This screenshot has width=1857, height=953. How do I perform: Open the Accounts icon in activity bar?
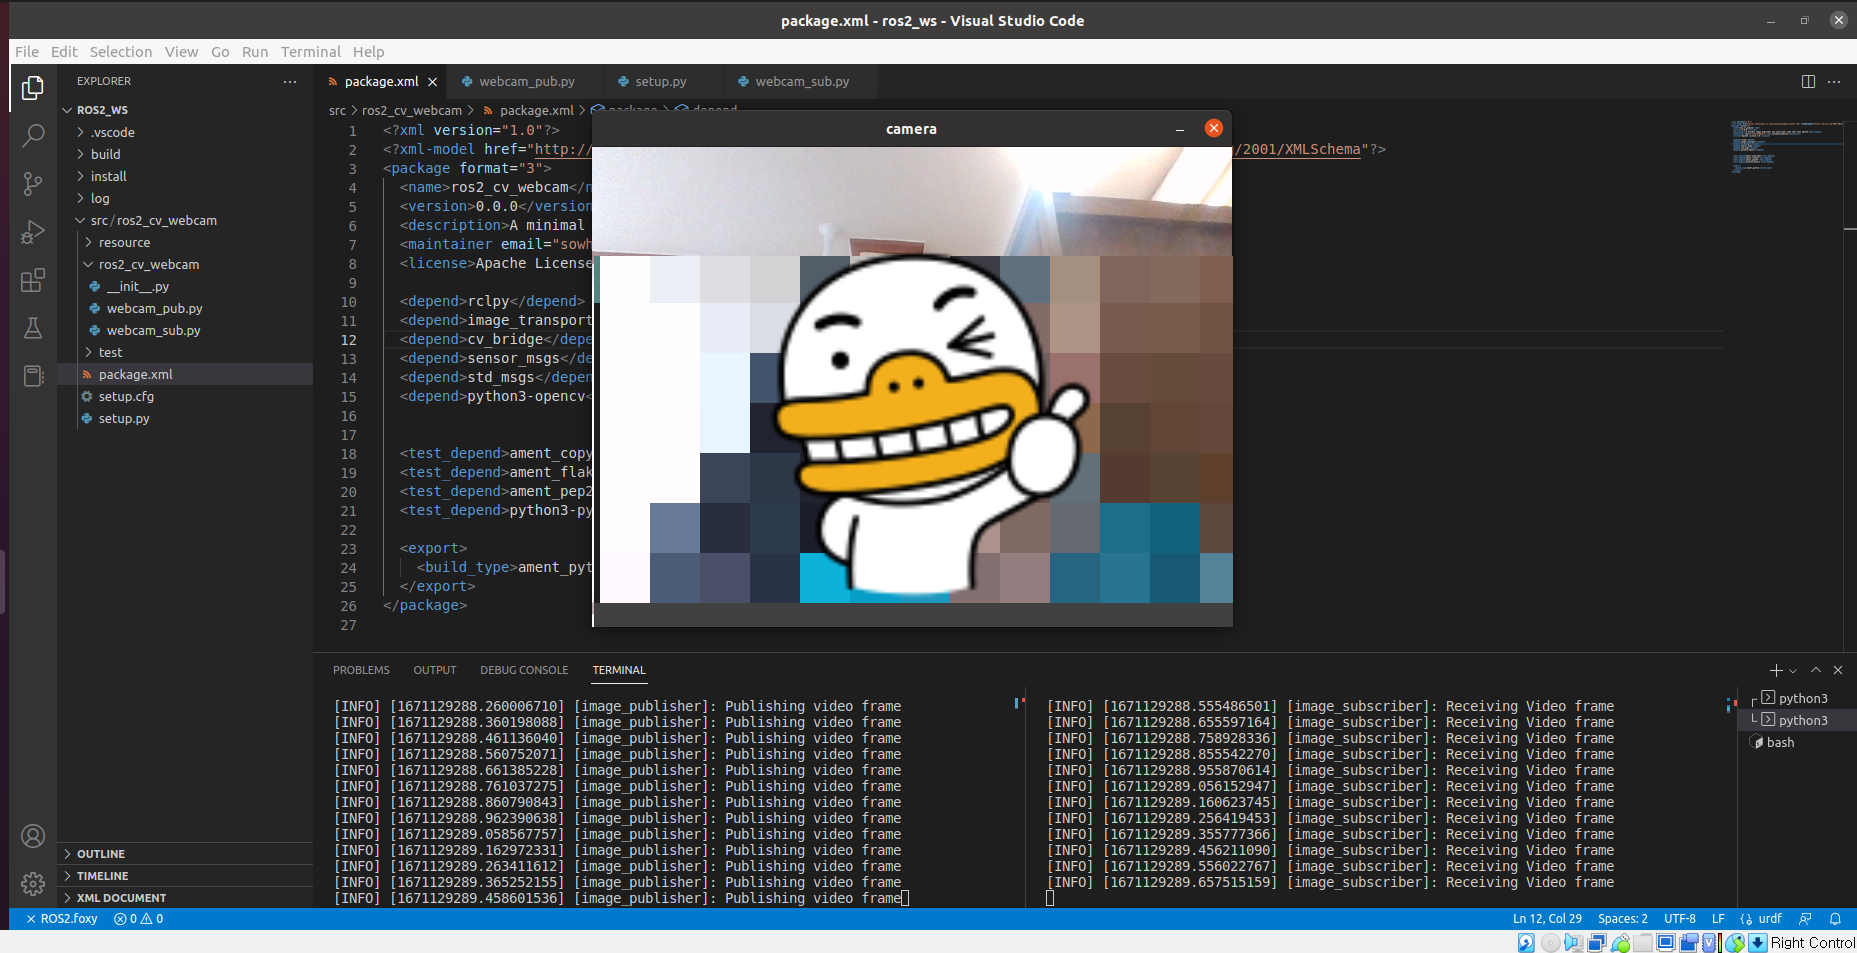[33, 836]
